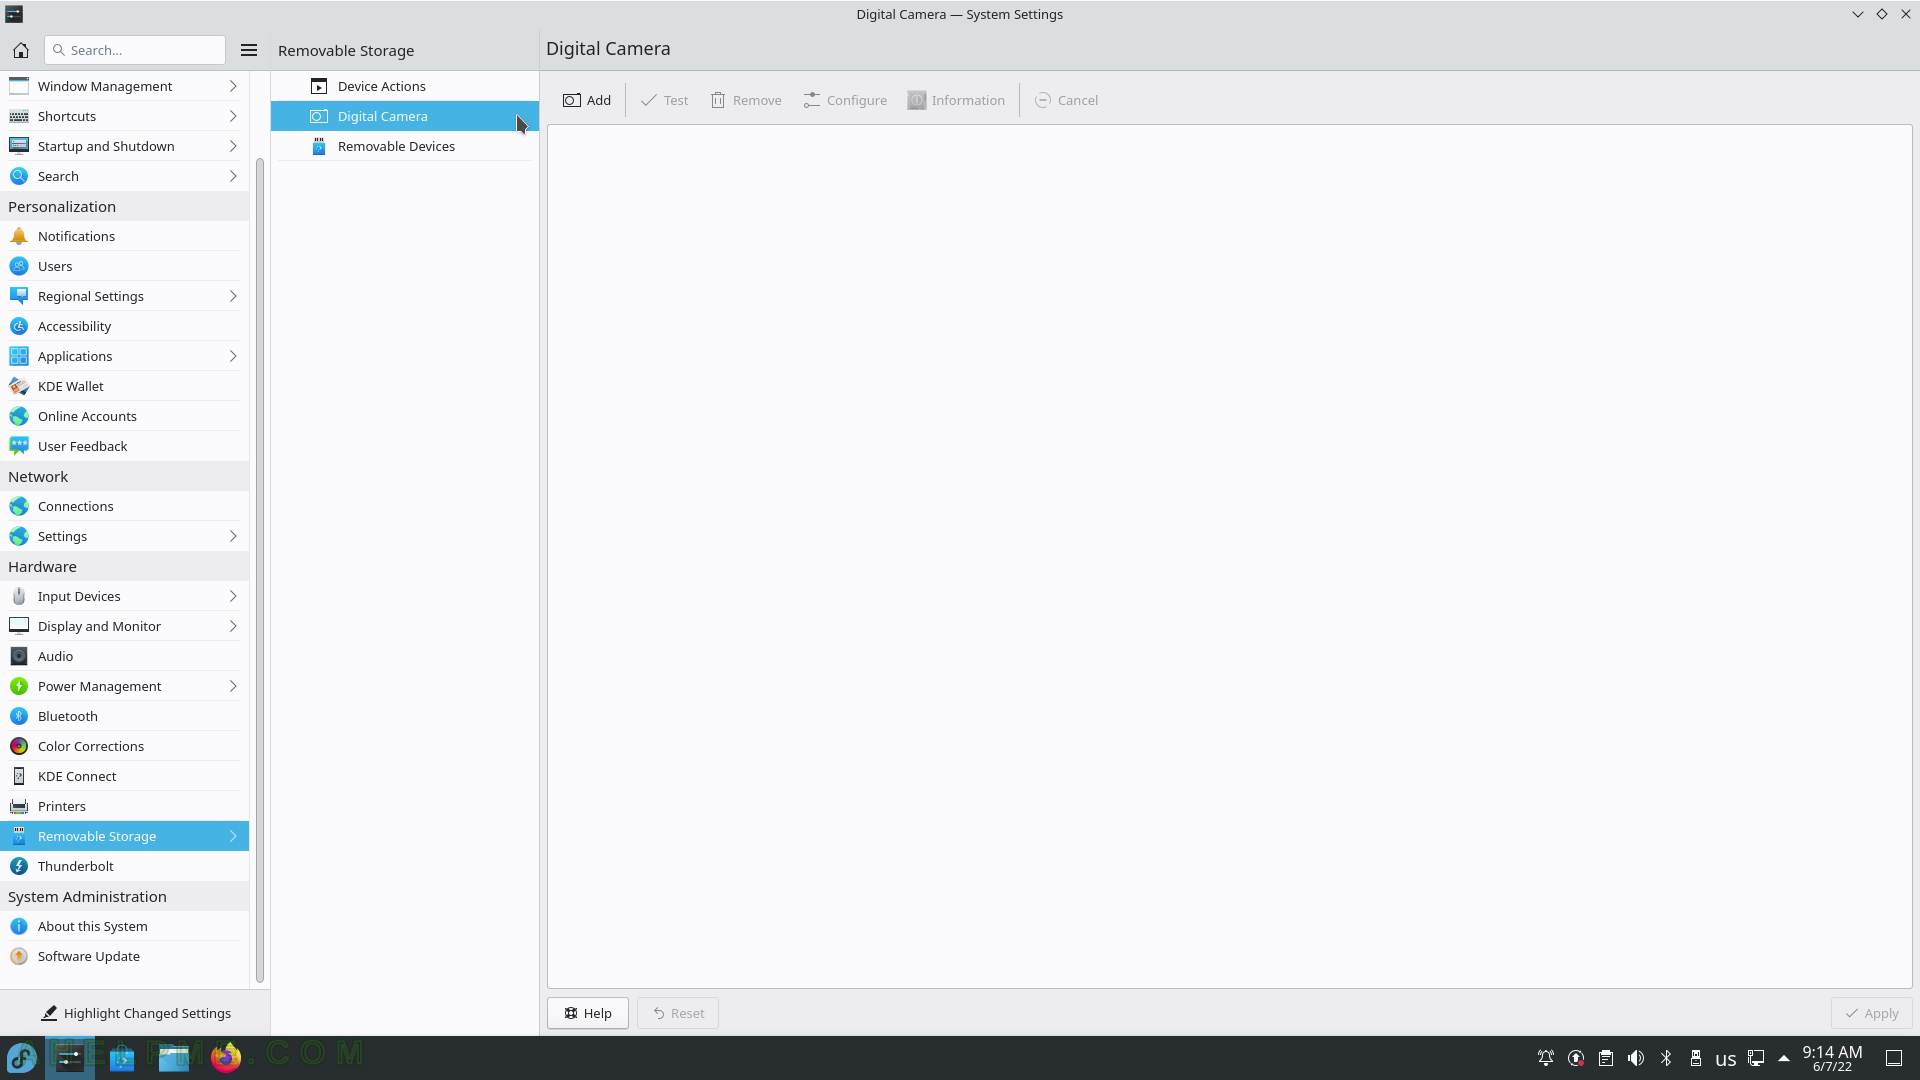The image size is (1920, 1080).
Task: Click the KDE Wallet icon
Action: tap(19, 386)
